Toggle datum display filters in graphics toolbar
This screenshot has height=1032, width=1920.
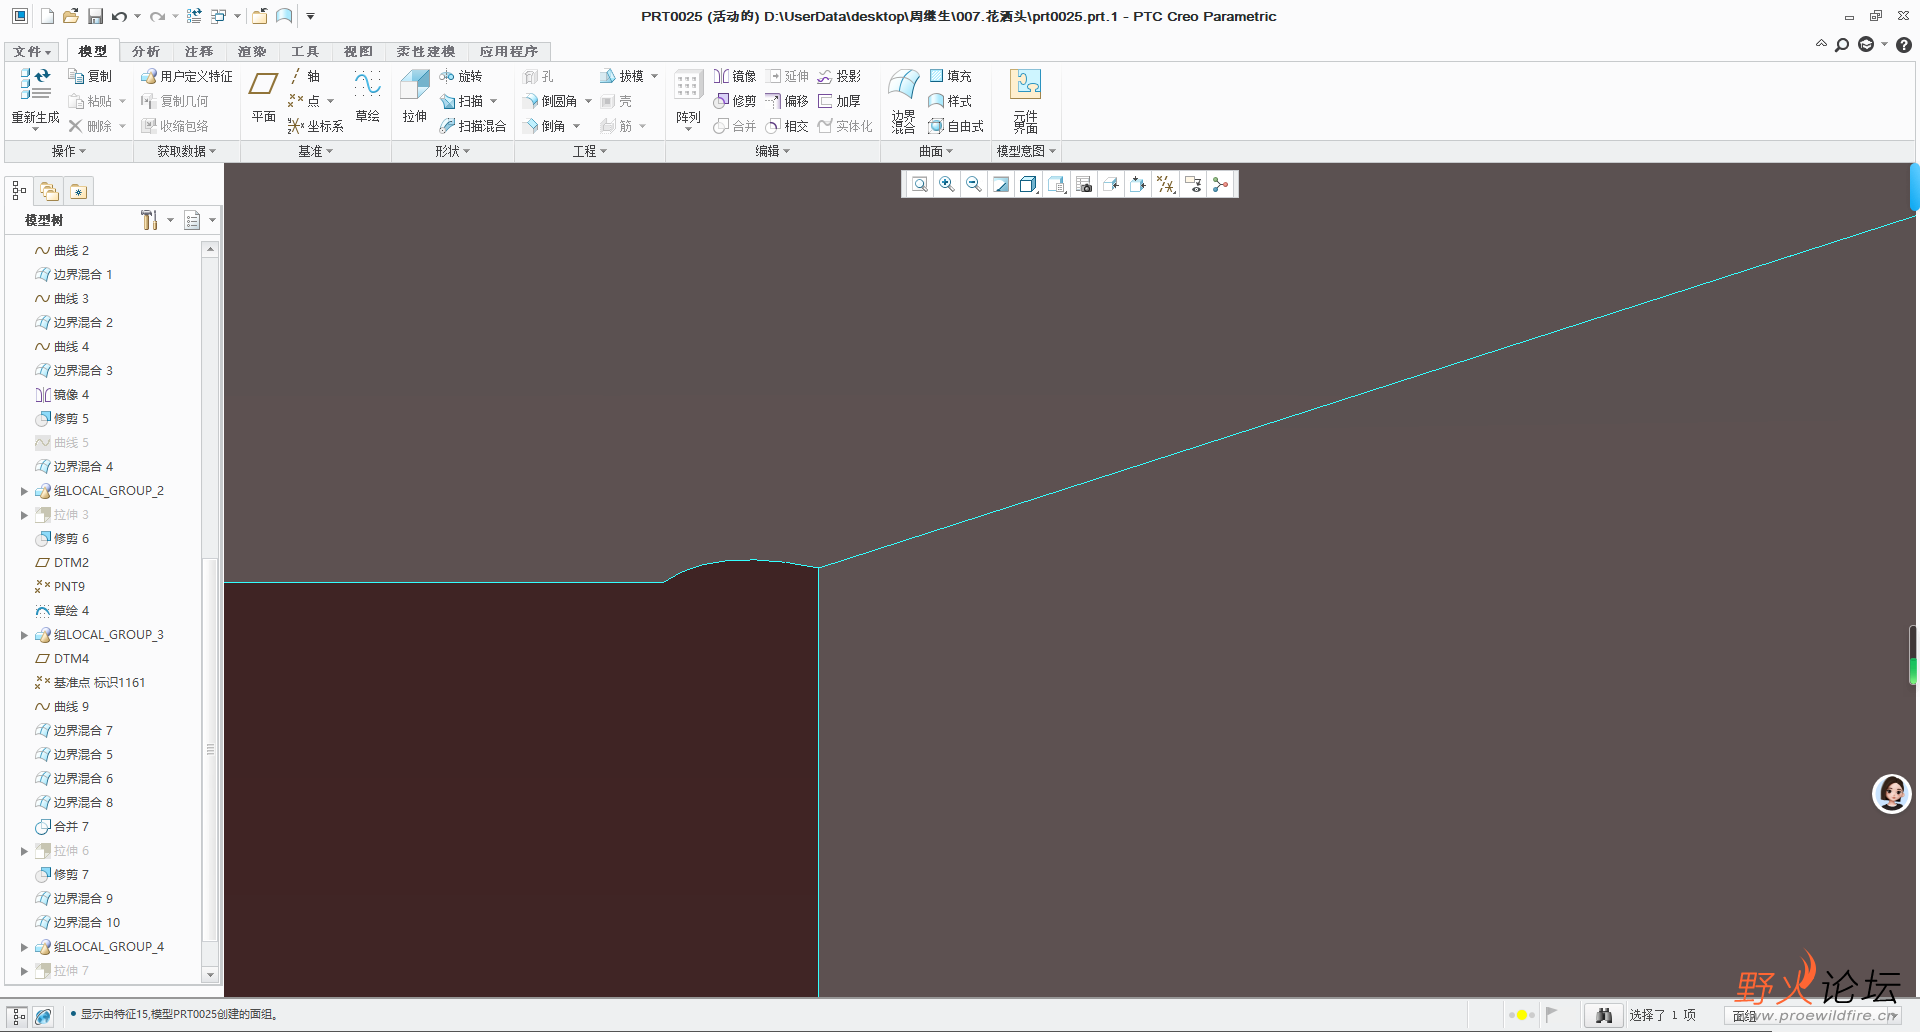coord(1166,184)
